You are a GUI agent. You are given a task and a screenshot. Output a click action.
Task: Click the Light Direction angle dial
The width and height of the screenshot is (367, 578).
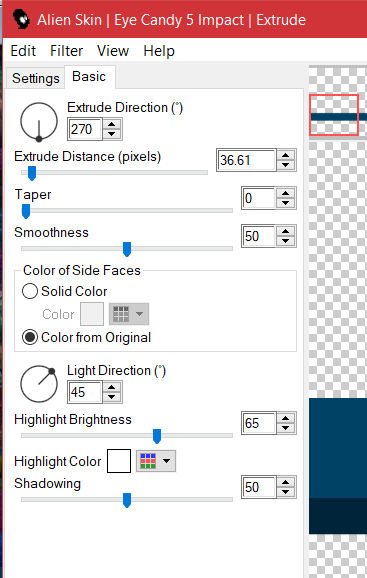pyautogui.click(x=39, y=384)
